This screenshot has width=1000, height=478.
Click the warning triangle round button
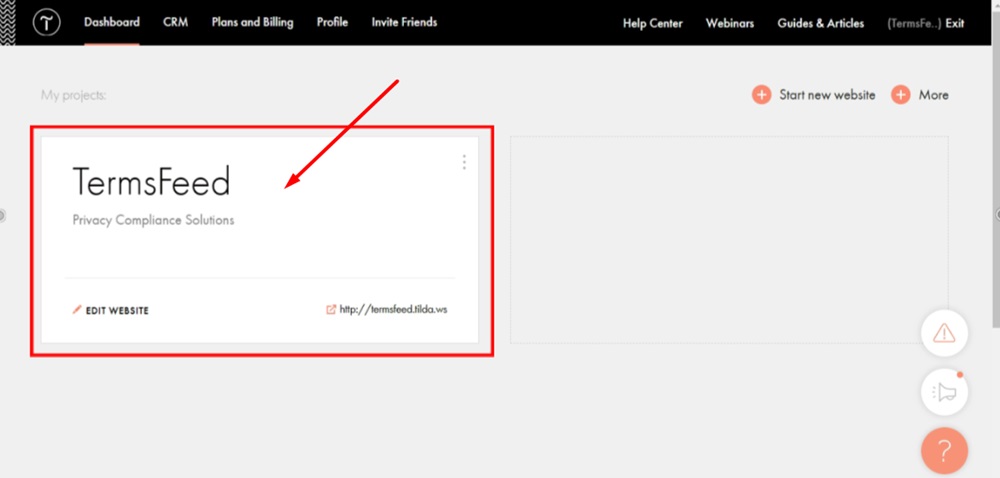pyautogui.click(x=945, y=333)
